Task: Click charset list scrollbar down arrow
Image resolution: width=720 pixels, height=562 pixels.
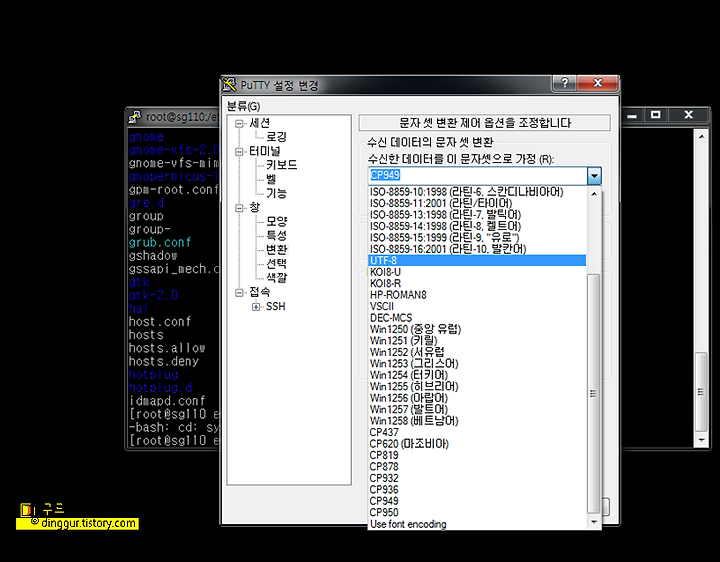Action: (594, 522)
